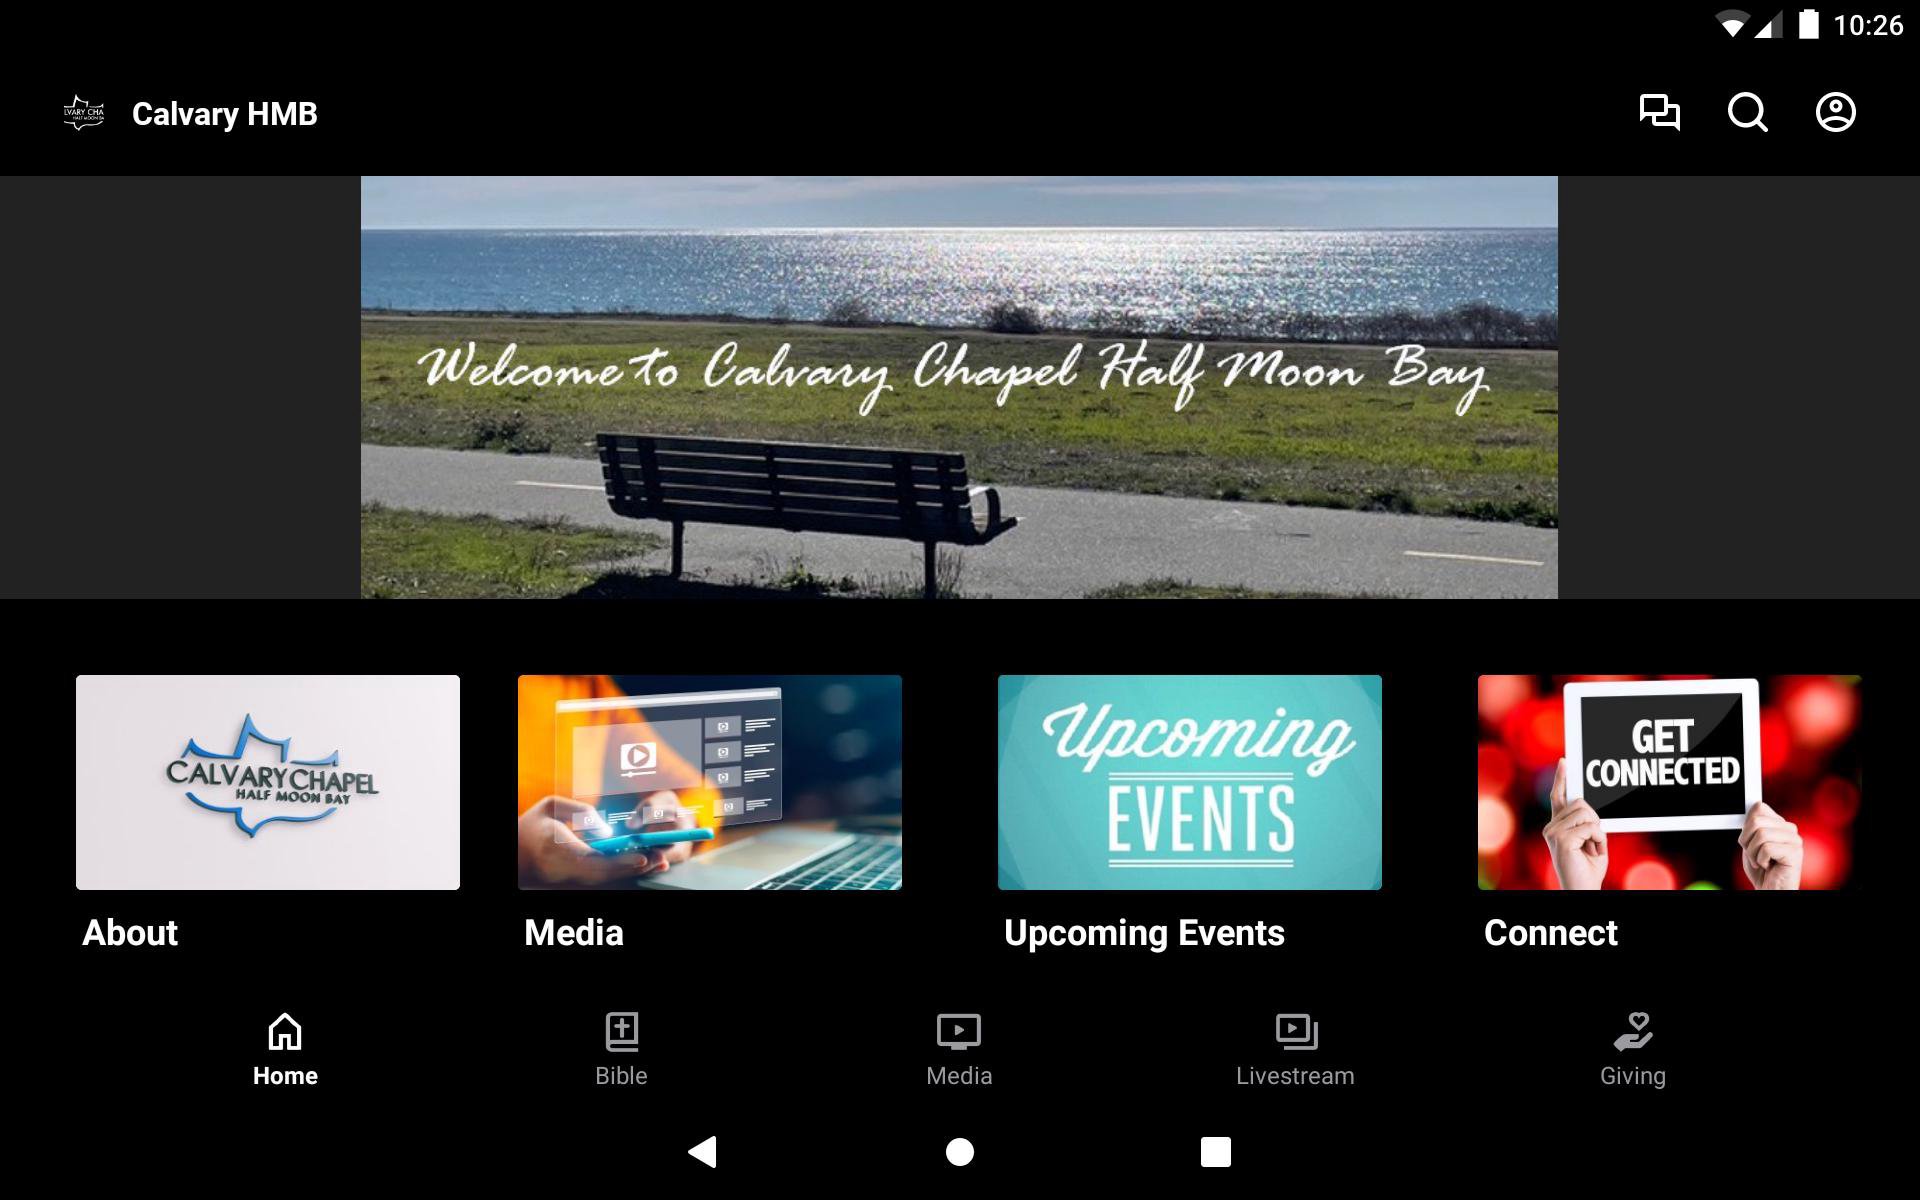Tap the Android back navigation button
This screenshot has width=1920, height=1200.
[703, 1152]
